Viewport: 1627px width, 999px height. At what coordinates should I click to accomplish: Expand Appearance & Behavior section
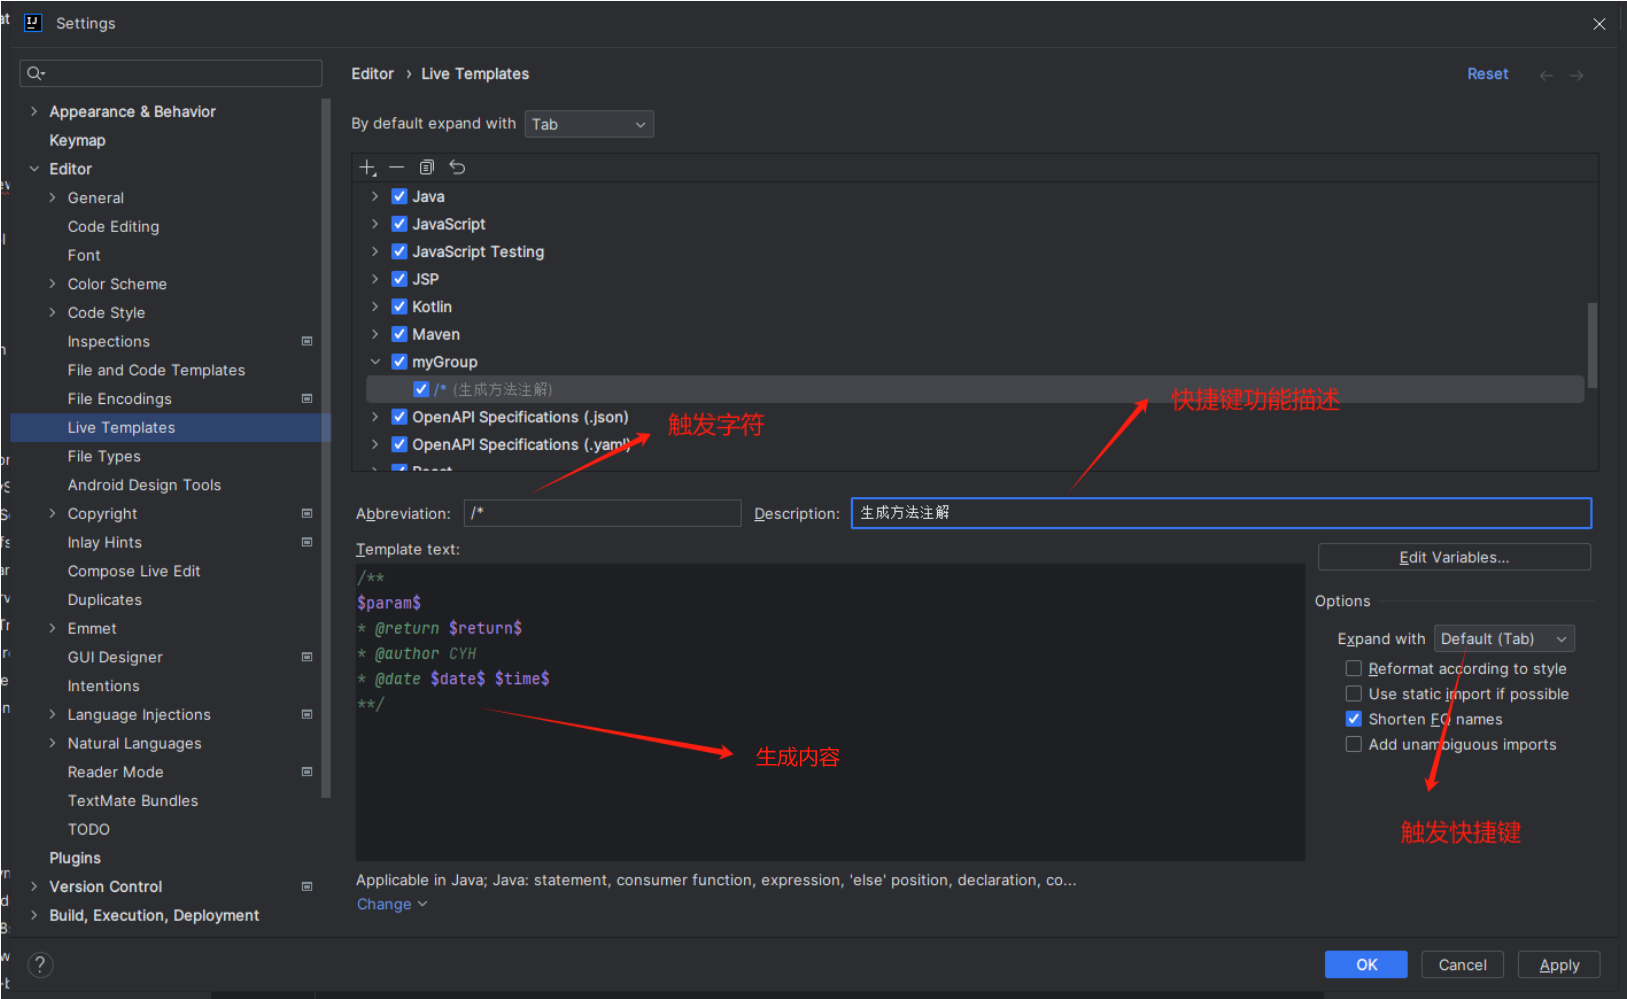click(34, 111)
